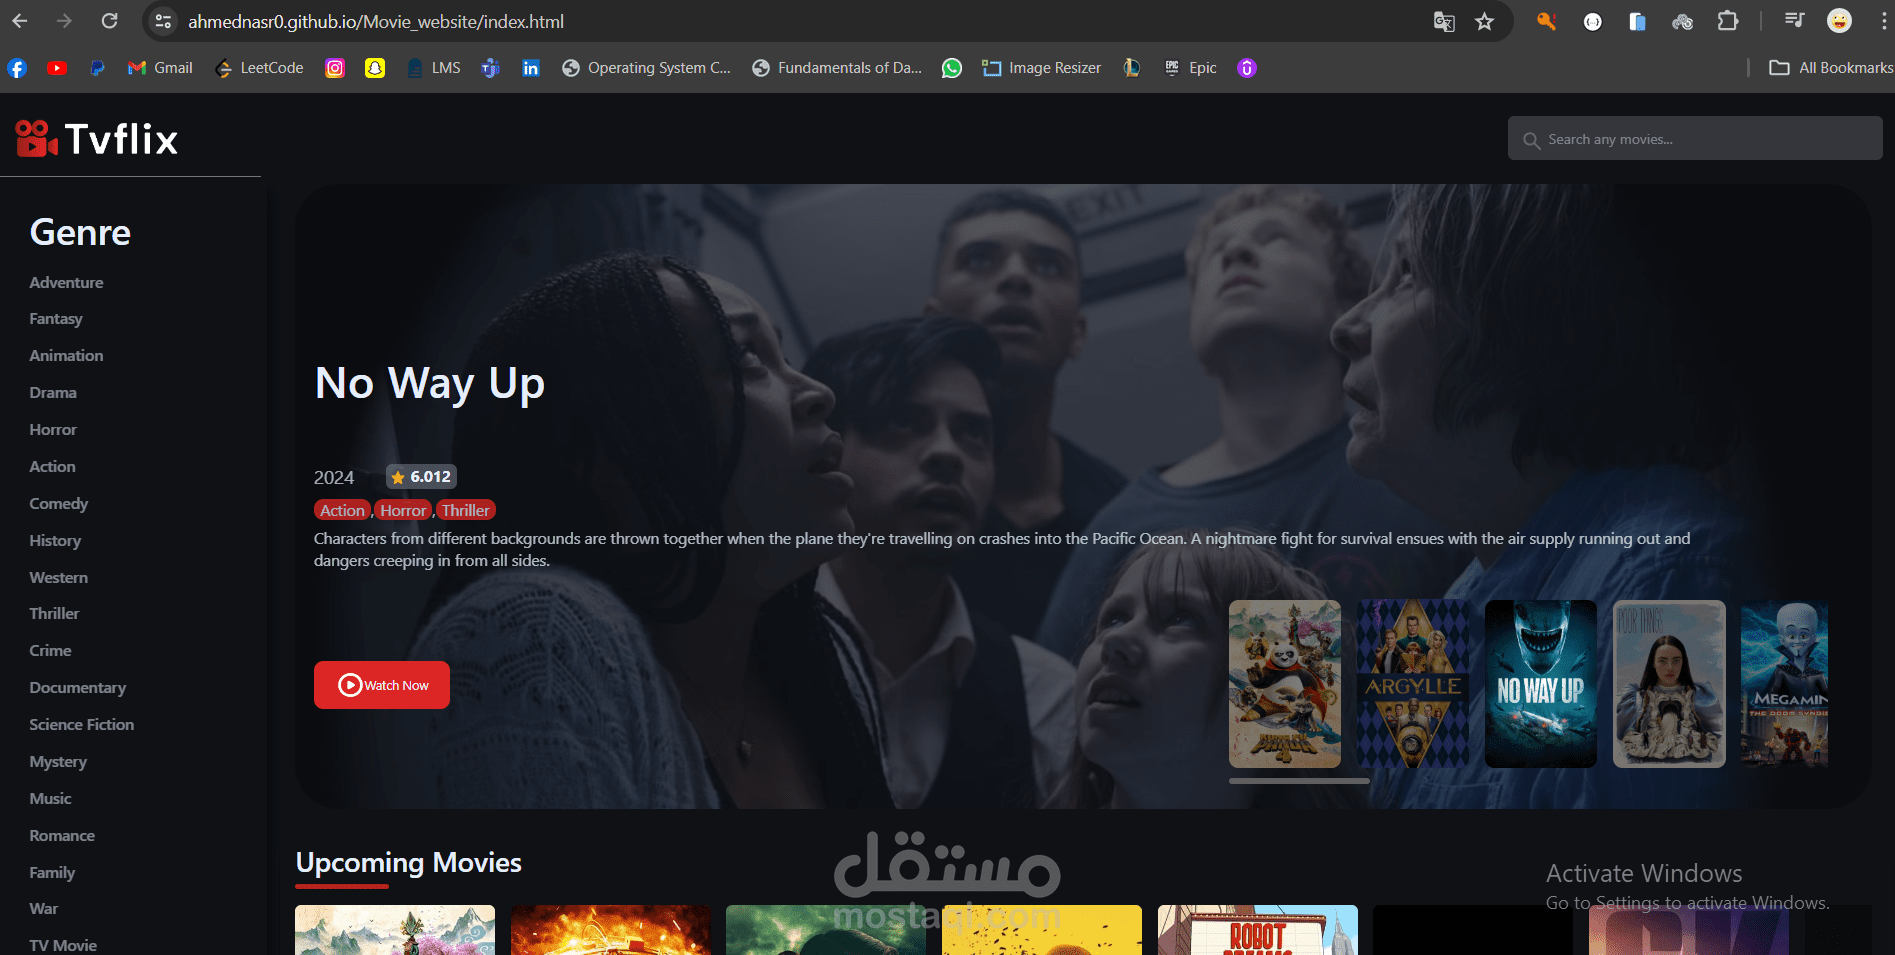Select the Comedy genre
This screenshot has height=955, width=1895.
pyautogui.click(x=59, y=504)
